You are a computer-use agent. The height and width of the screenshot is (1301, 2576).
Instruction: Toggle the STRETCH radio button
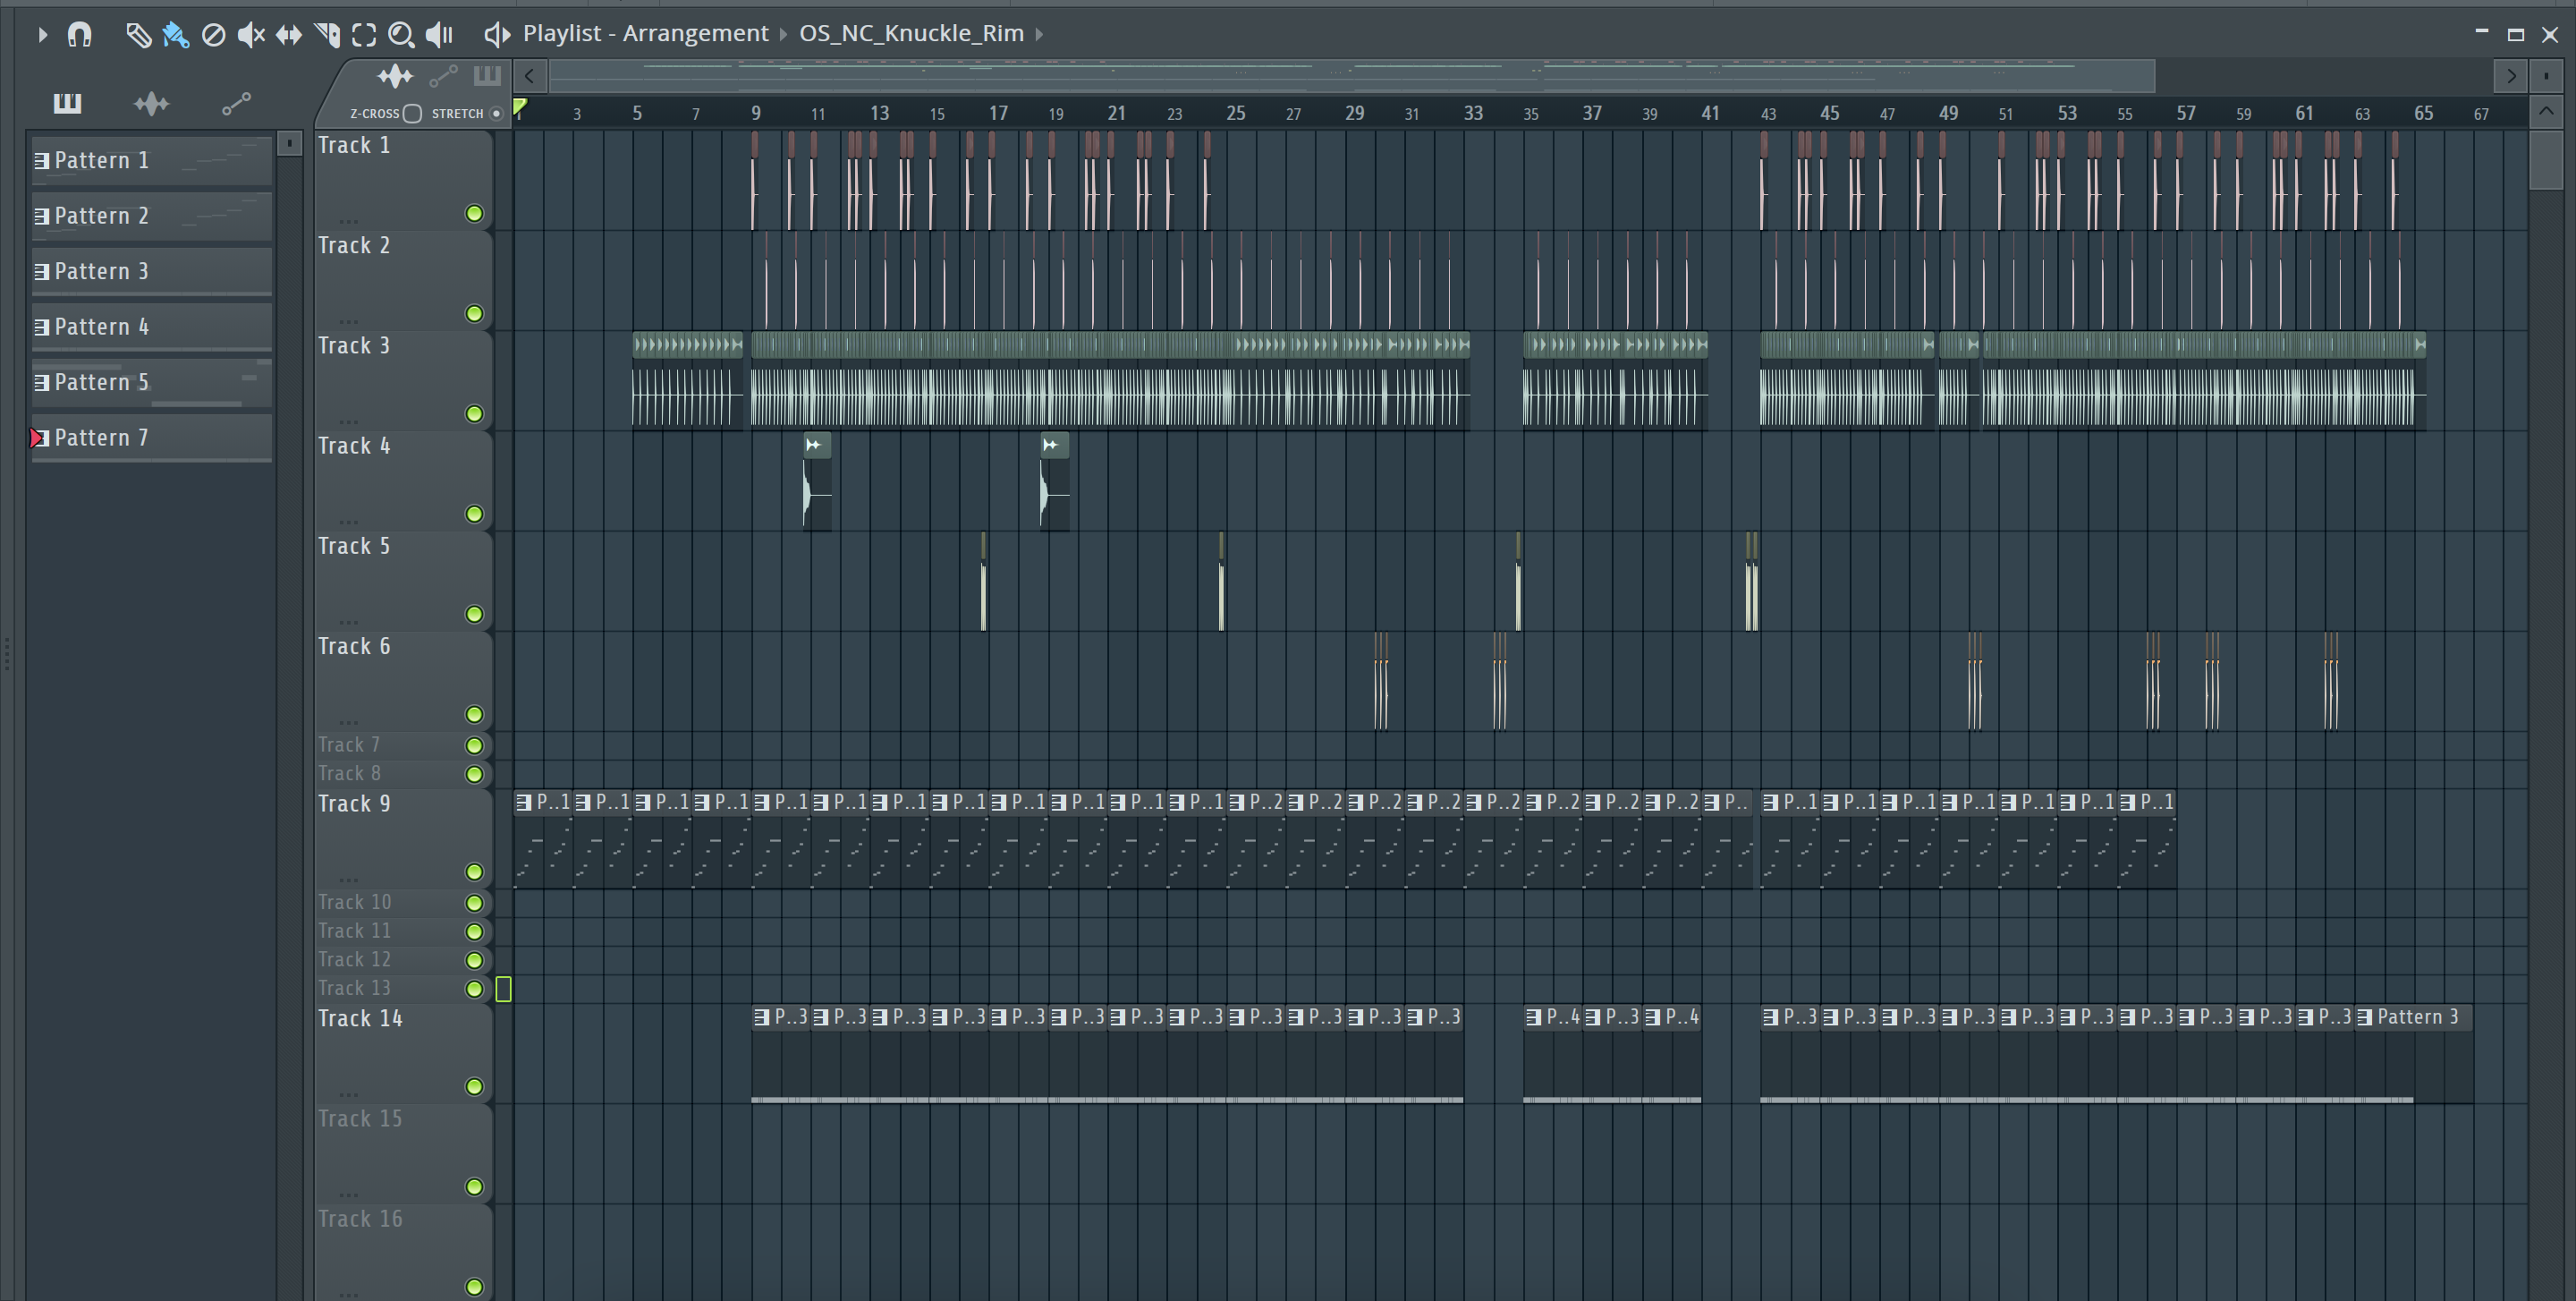coord(496,114)
